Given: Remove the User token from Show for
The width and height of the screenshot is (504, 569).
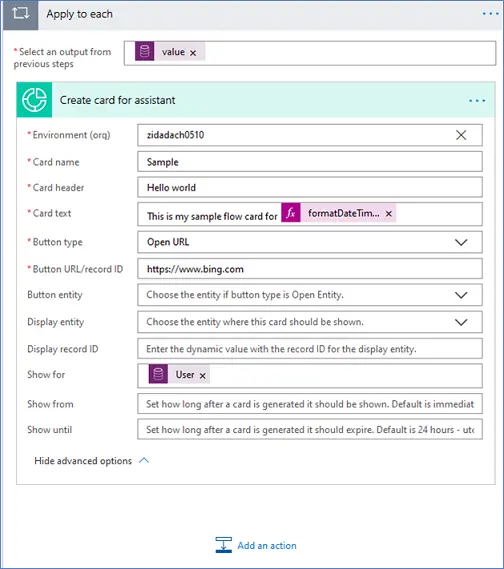Looking at the screenshot, I should coord(202,376).
